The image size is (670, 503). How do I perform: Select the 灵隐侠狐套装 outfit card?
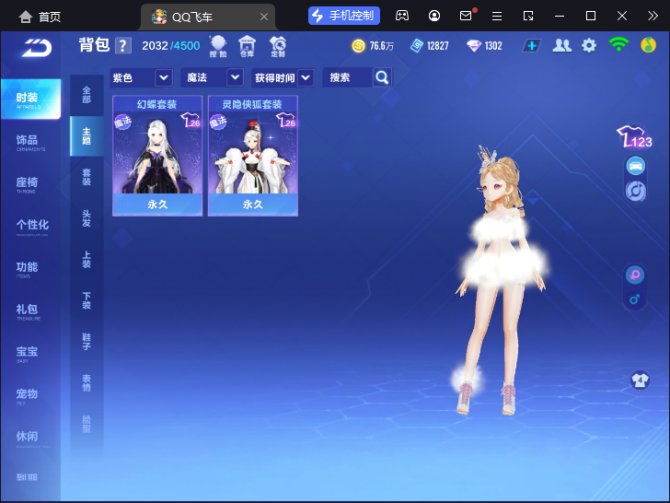[x=253, y=156]
